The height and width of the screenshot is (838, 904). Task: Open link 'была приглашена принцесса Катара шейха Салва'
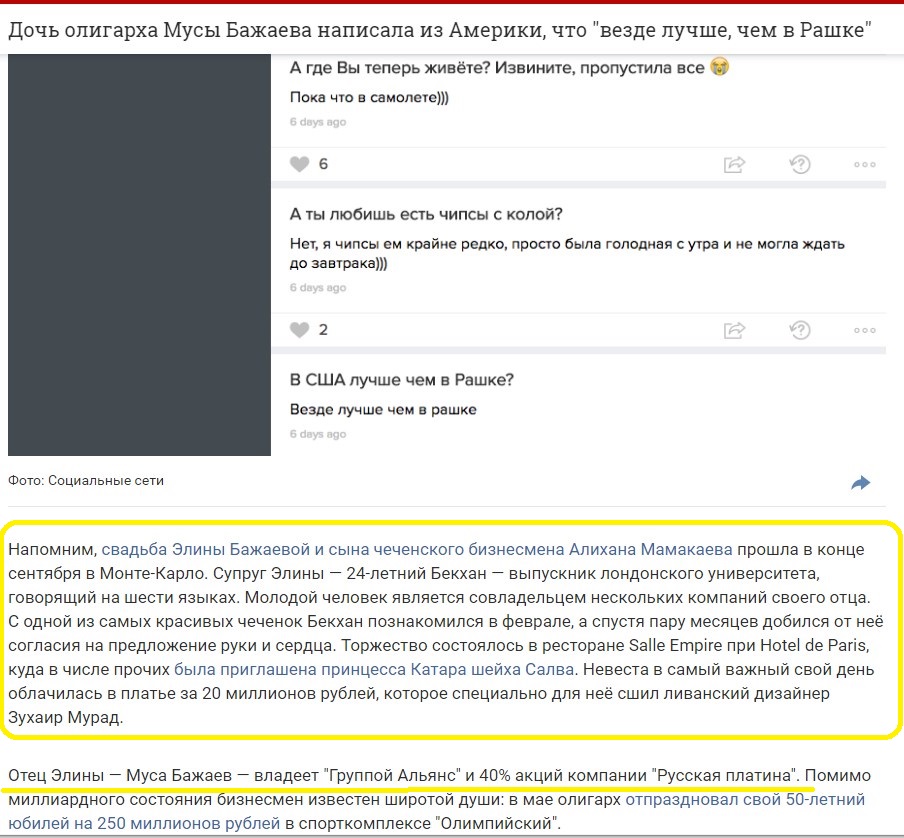[x=374, y=669]
